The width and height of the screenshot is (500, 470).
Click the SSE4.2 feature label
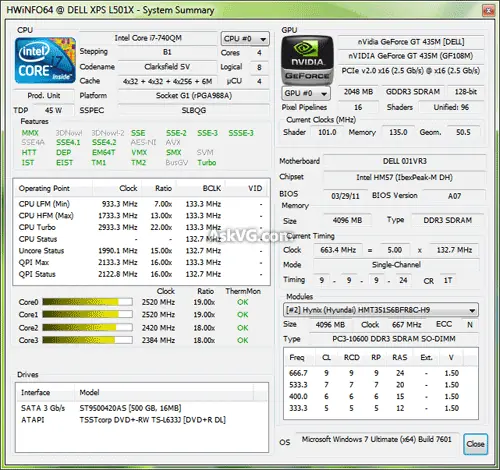(104, 142)
